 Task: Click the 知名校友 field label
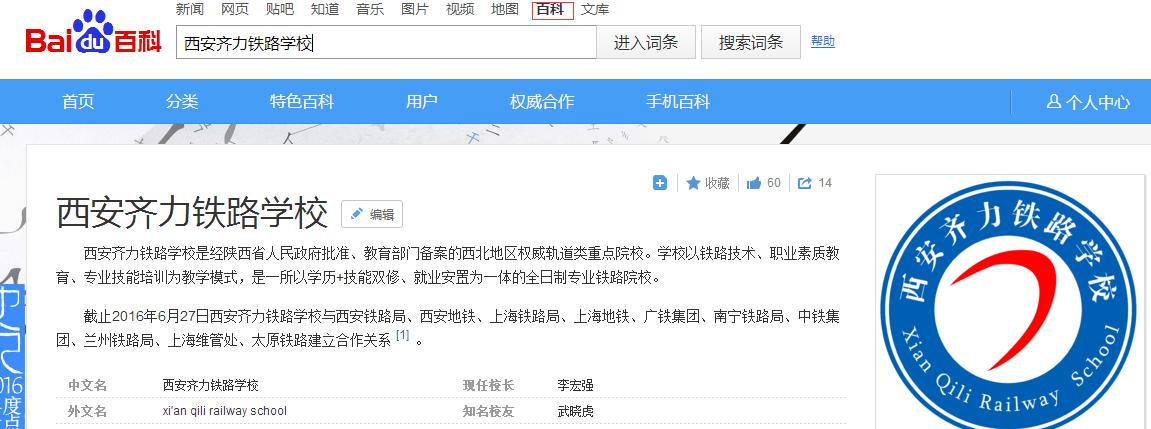pyautogui.click(x=487, y=411)
